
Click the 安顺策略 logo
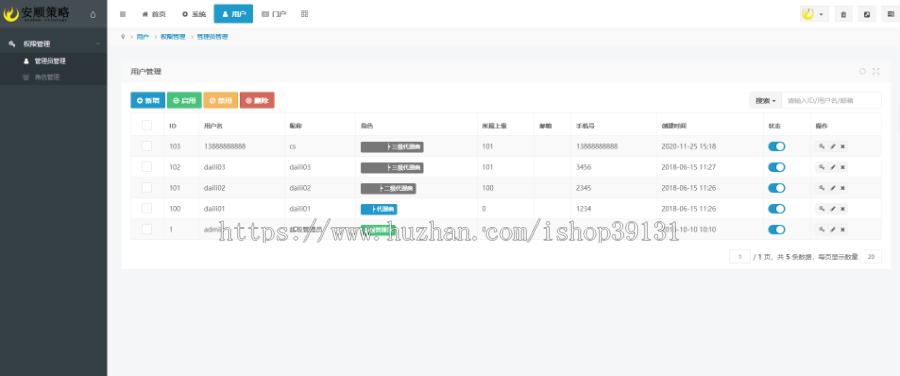36,14
